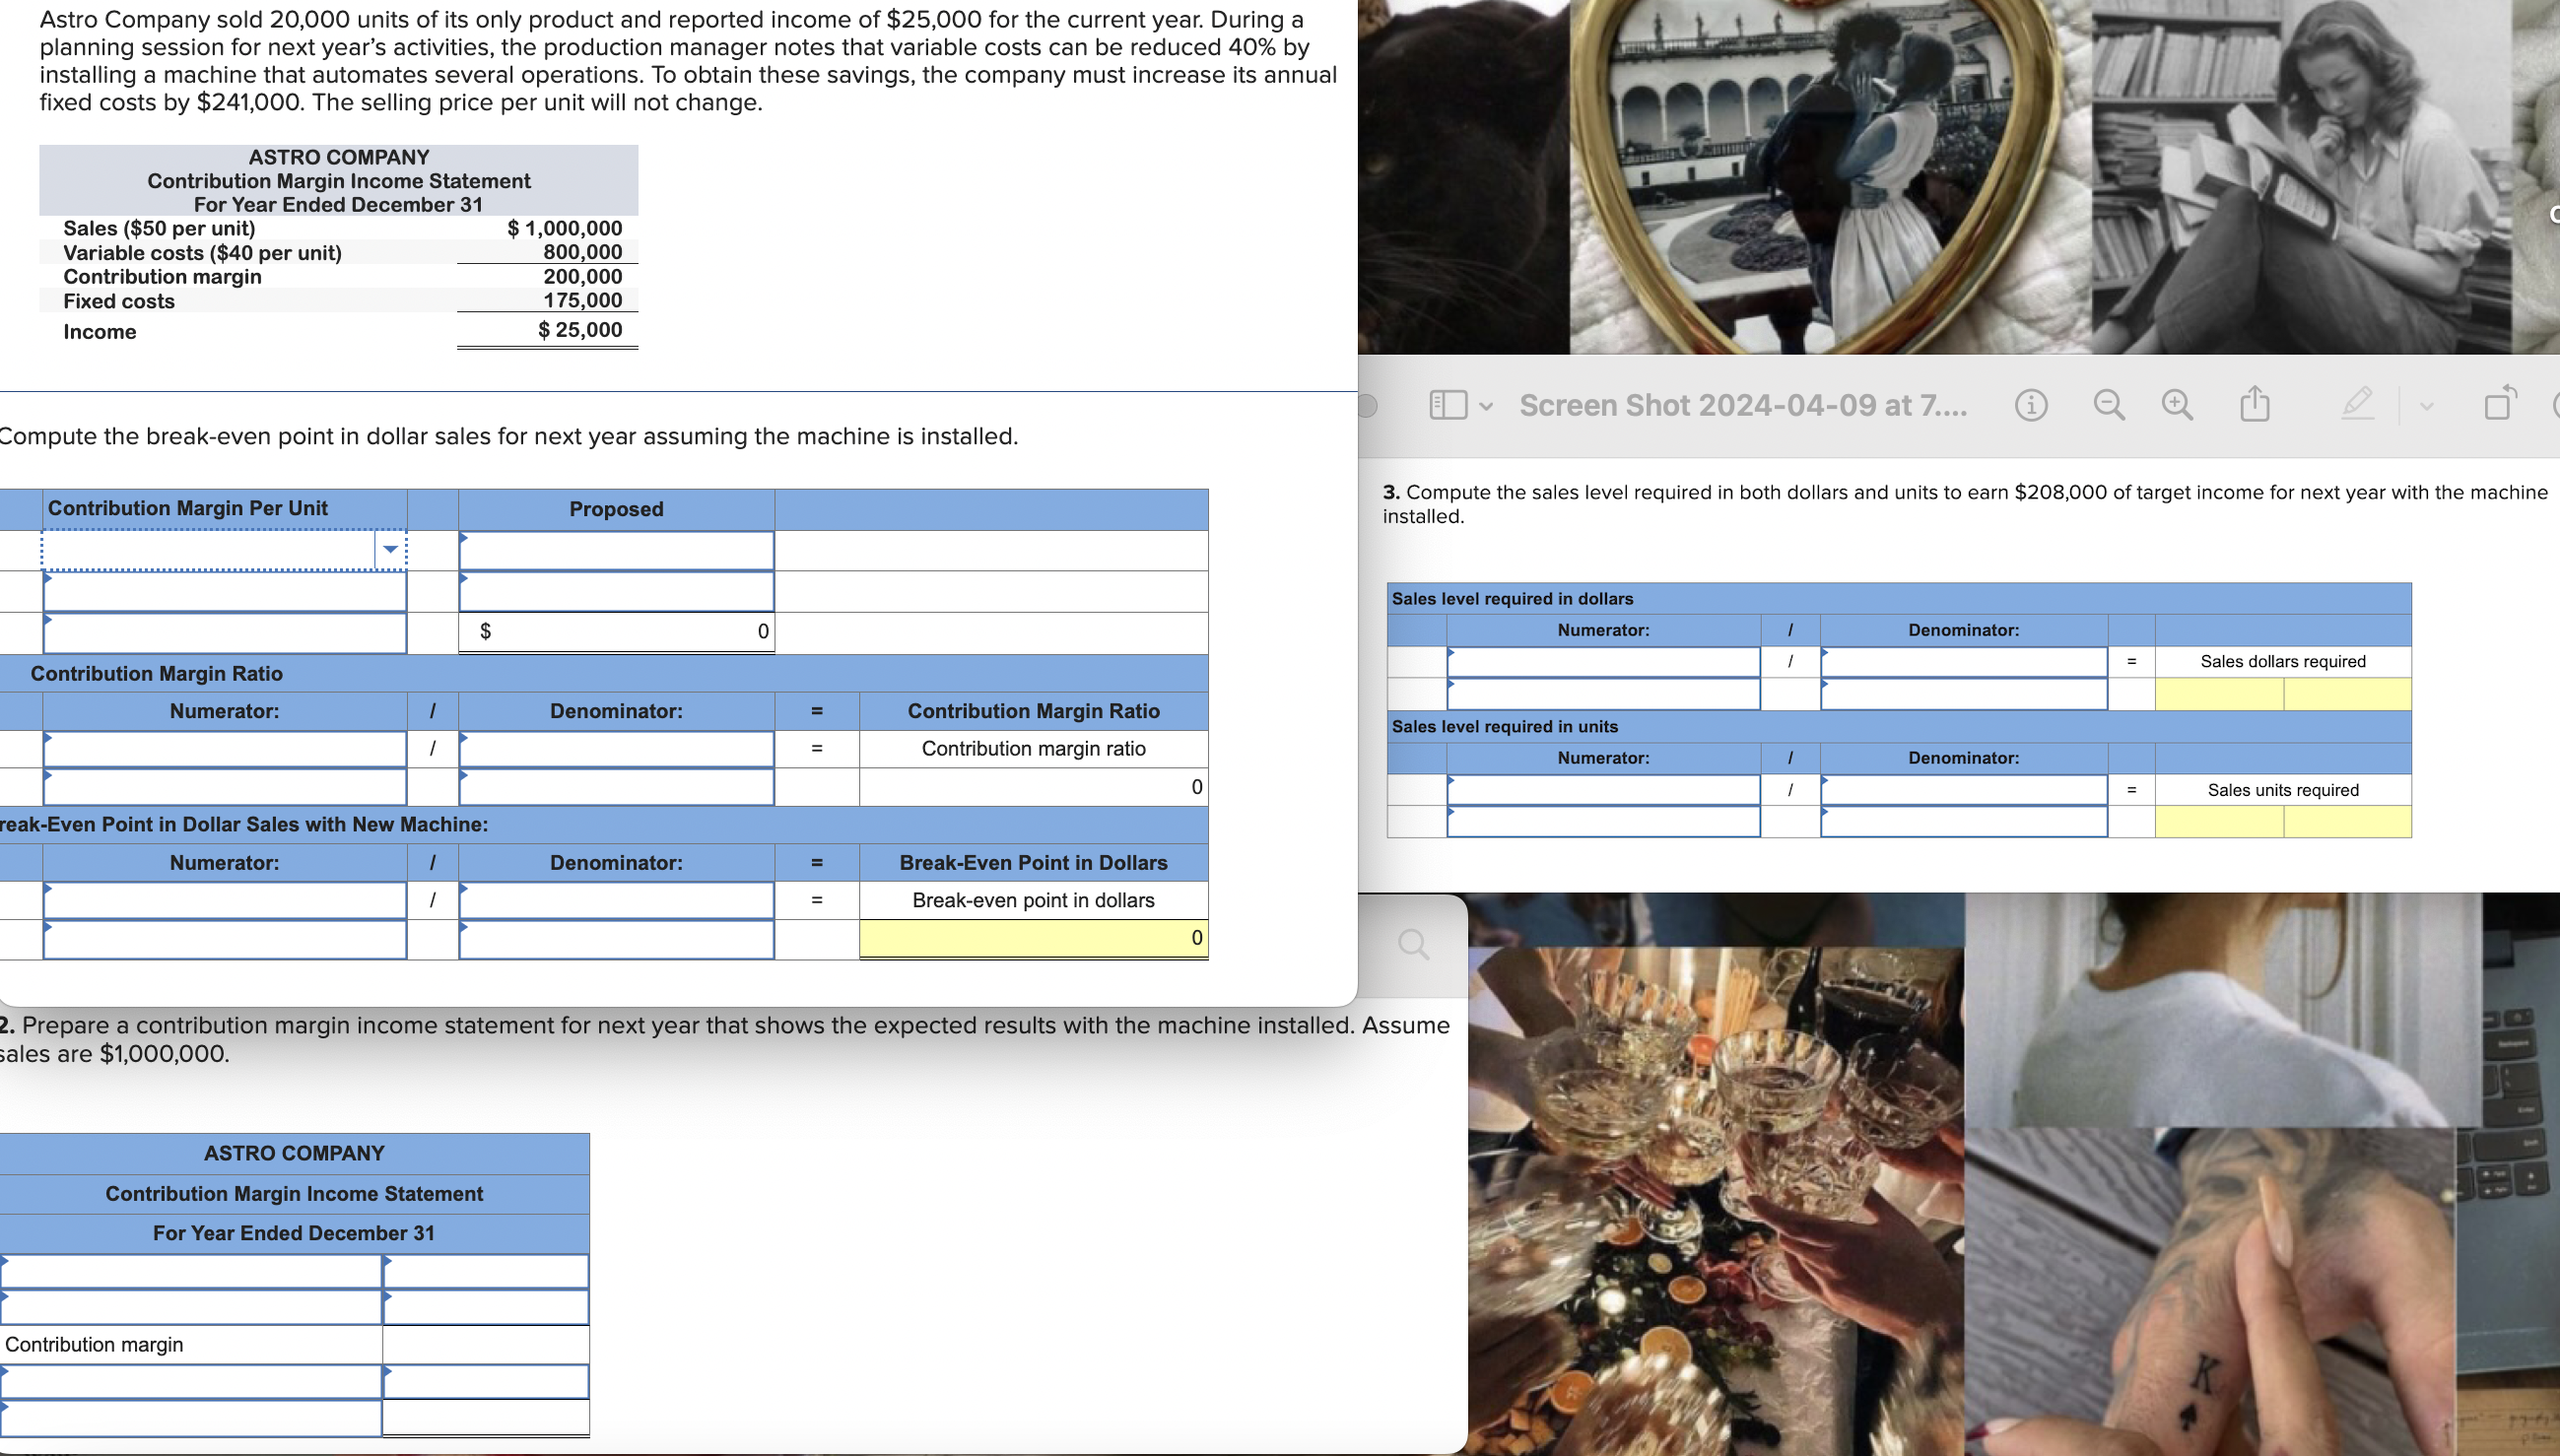The image size is (2560, 1456).
Task: Click the share icon in Preview
Action: coord(2254,403)
